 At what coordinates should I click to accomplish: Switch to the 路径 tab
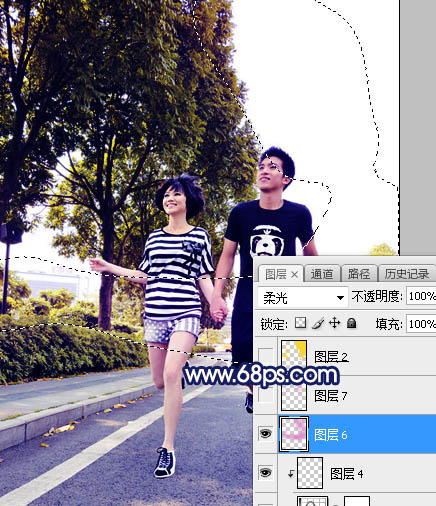pyautogui.click(x=359, y=274)
